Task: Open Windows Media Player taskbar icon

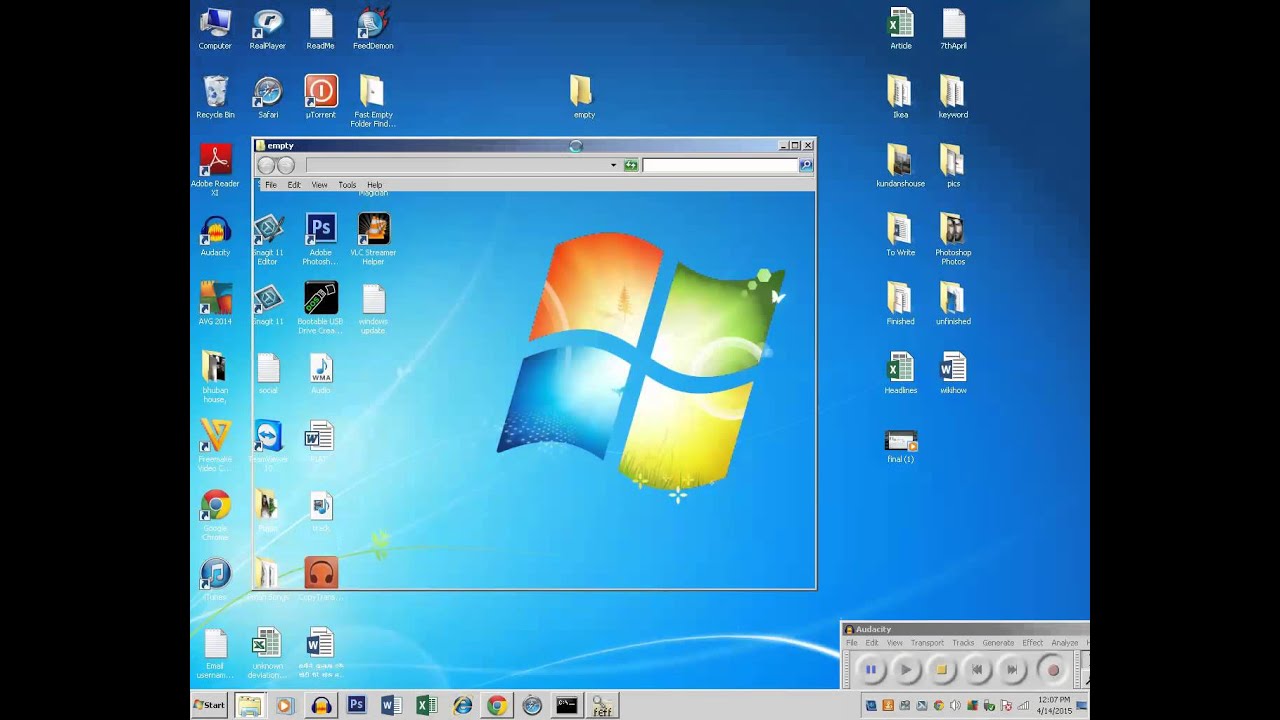Action: tap(284, 705)
